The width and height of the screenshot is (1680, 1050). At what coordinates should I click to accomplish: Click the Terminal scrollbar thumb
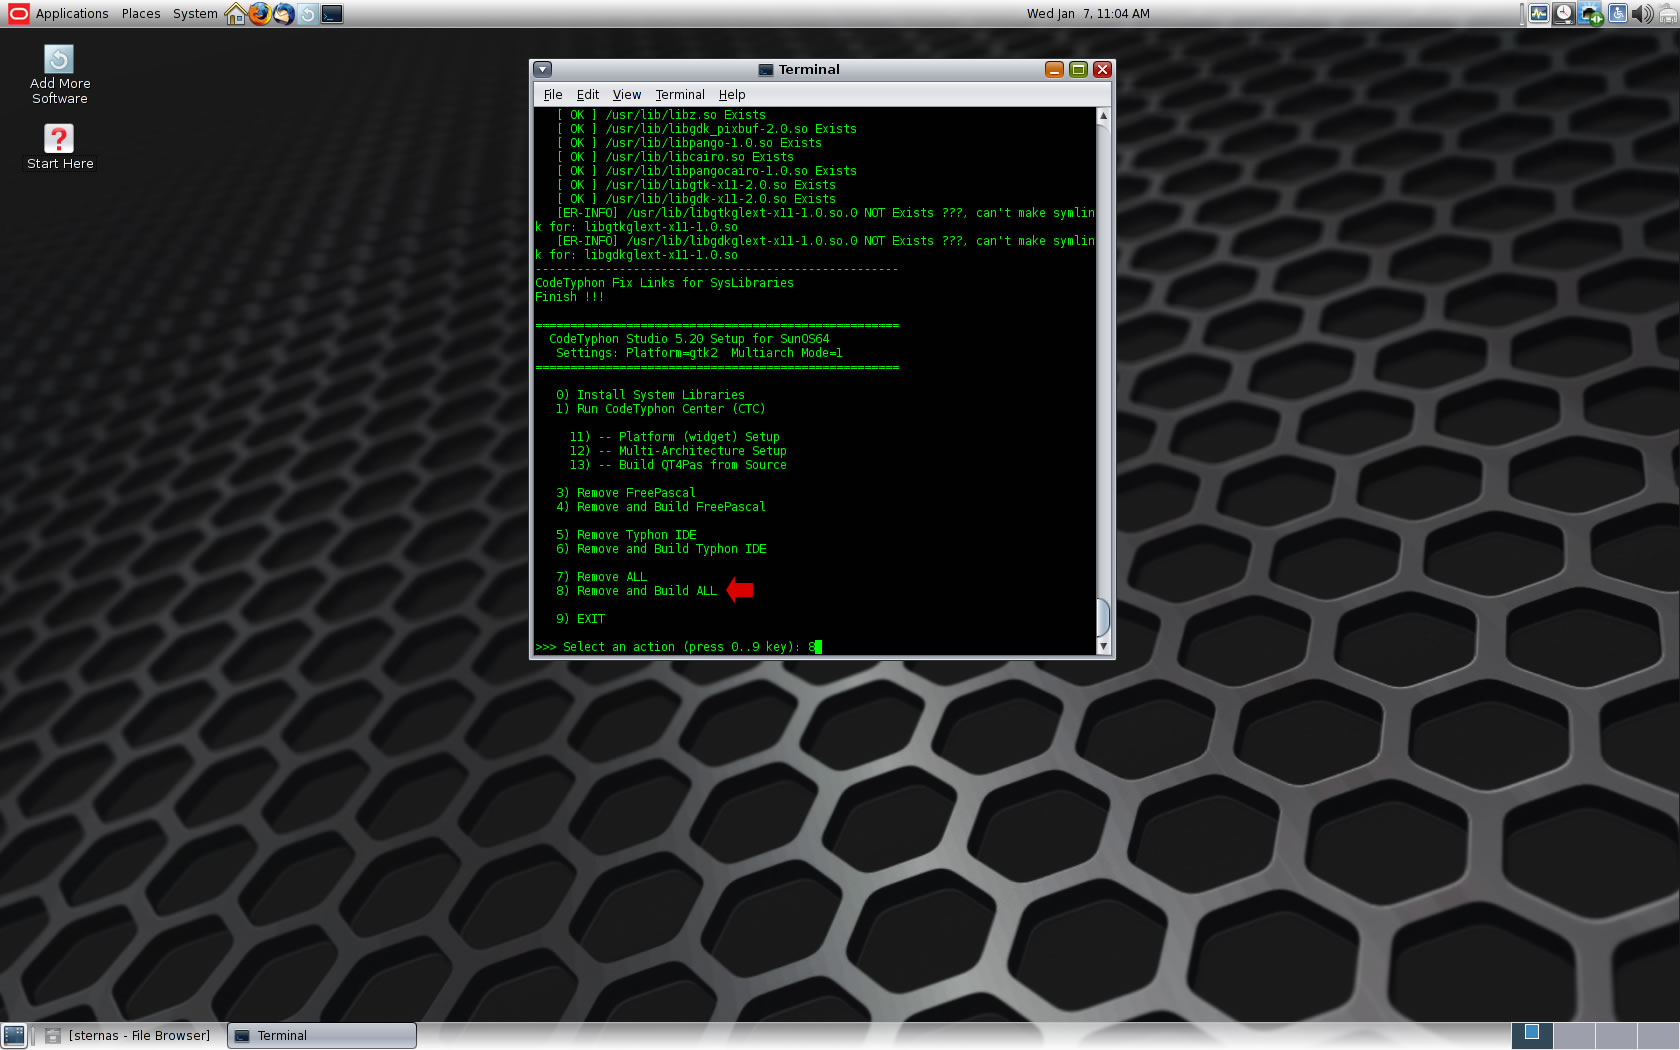(1103, 617)
